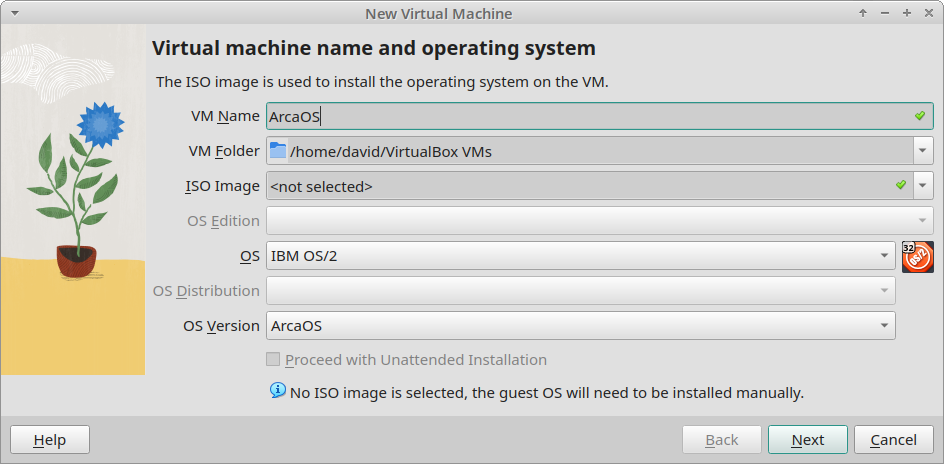The height and width of the screenshot is (464, 944).
Task: Click the green checkmark in VM Name field
Action: [x=919, y=116]
